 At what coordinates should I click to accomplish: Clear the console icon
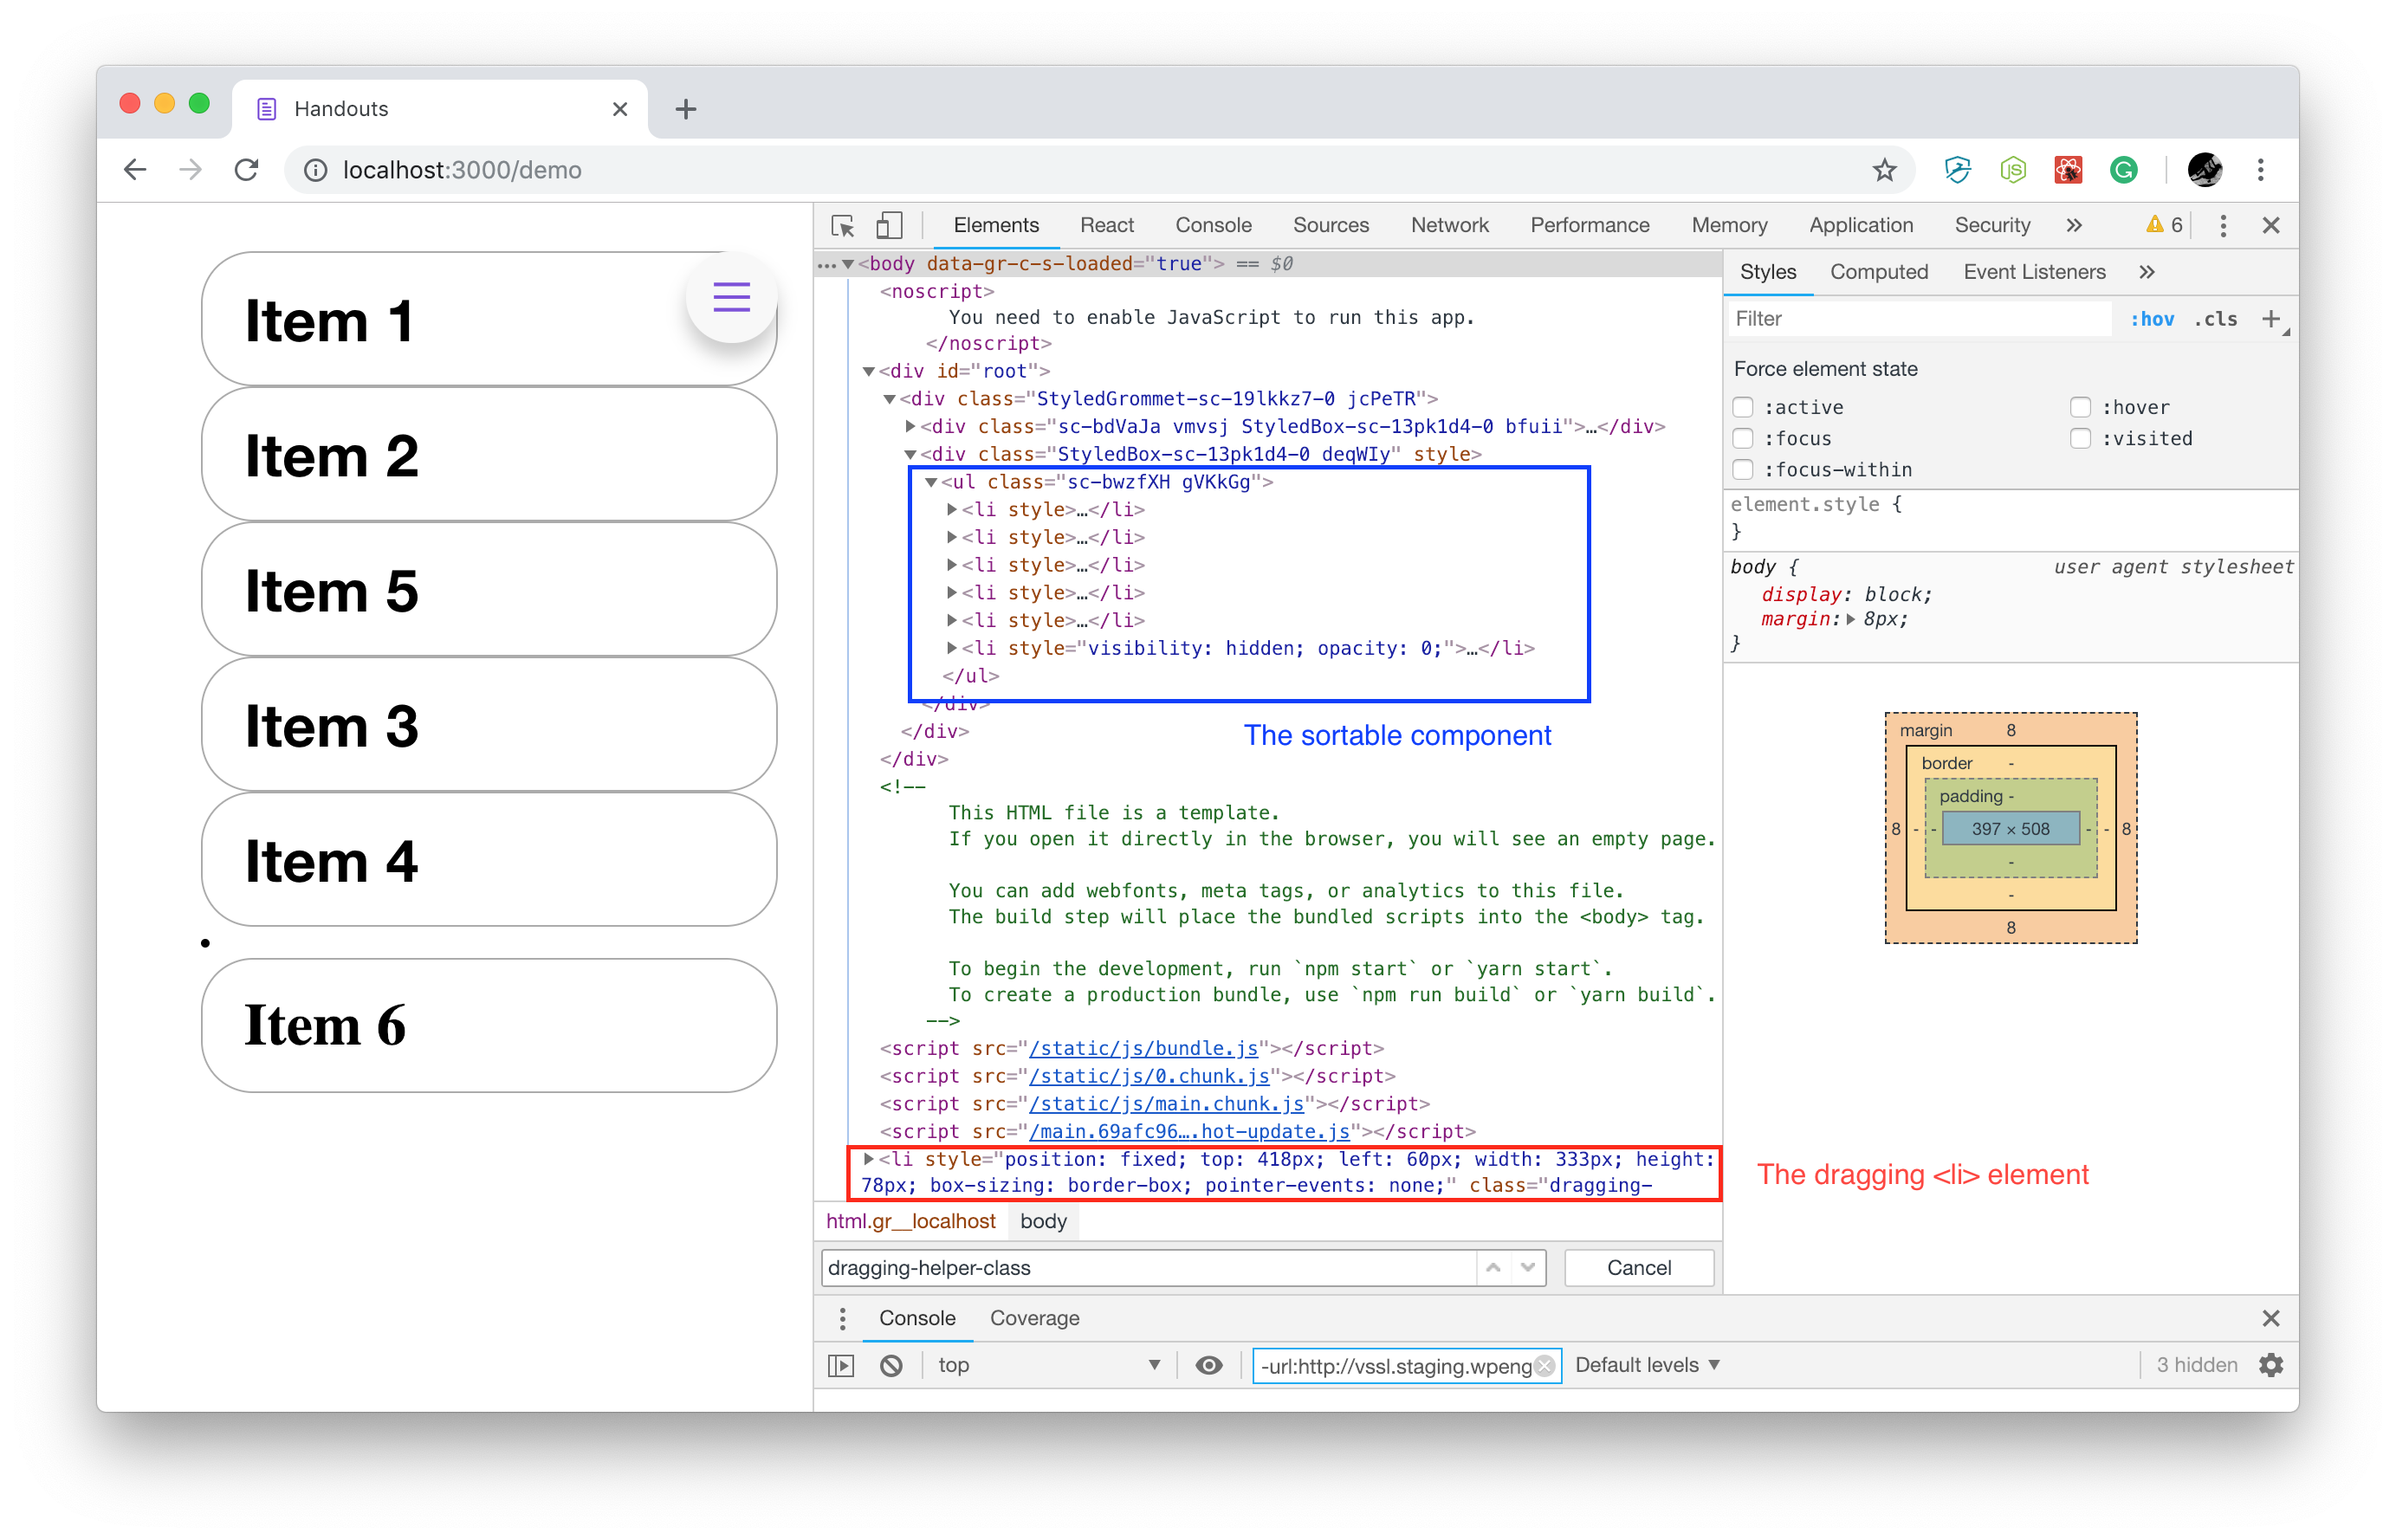890,1365
